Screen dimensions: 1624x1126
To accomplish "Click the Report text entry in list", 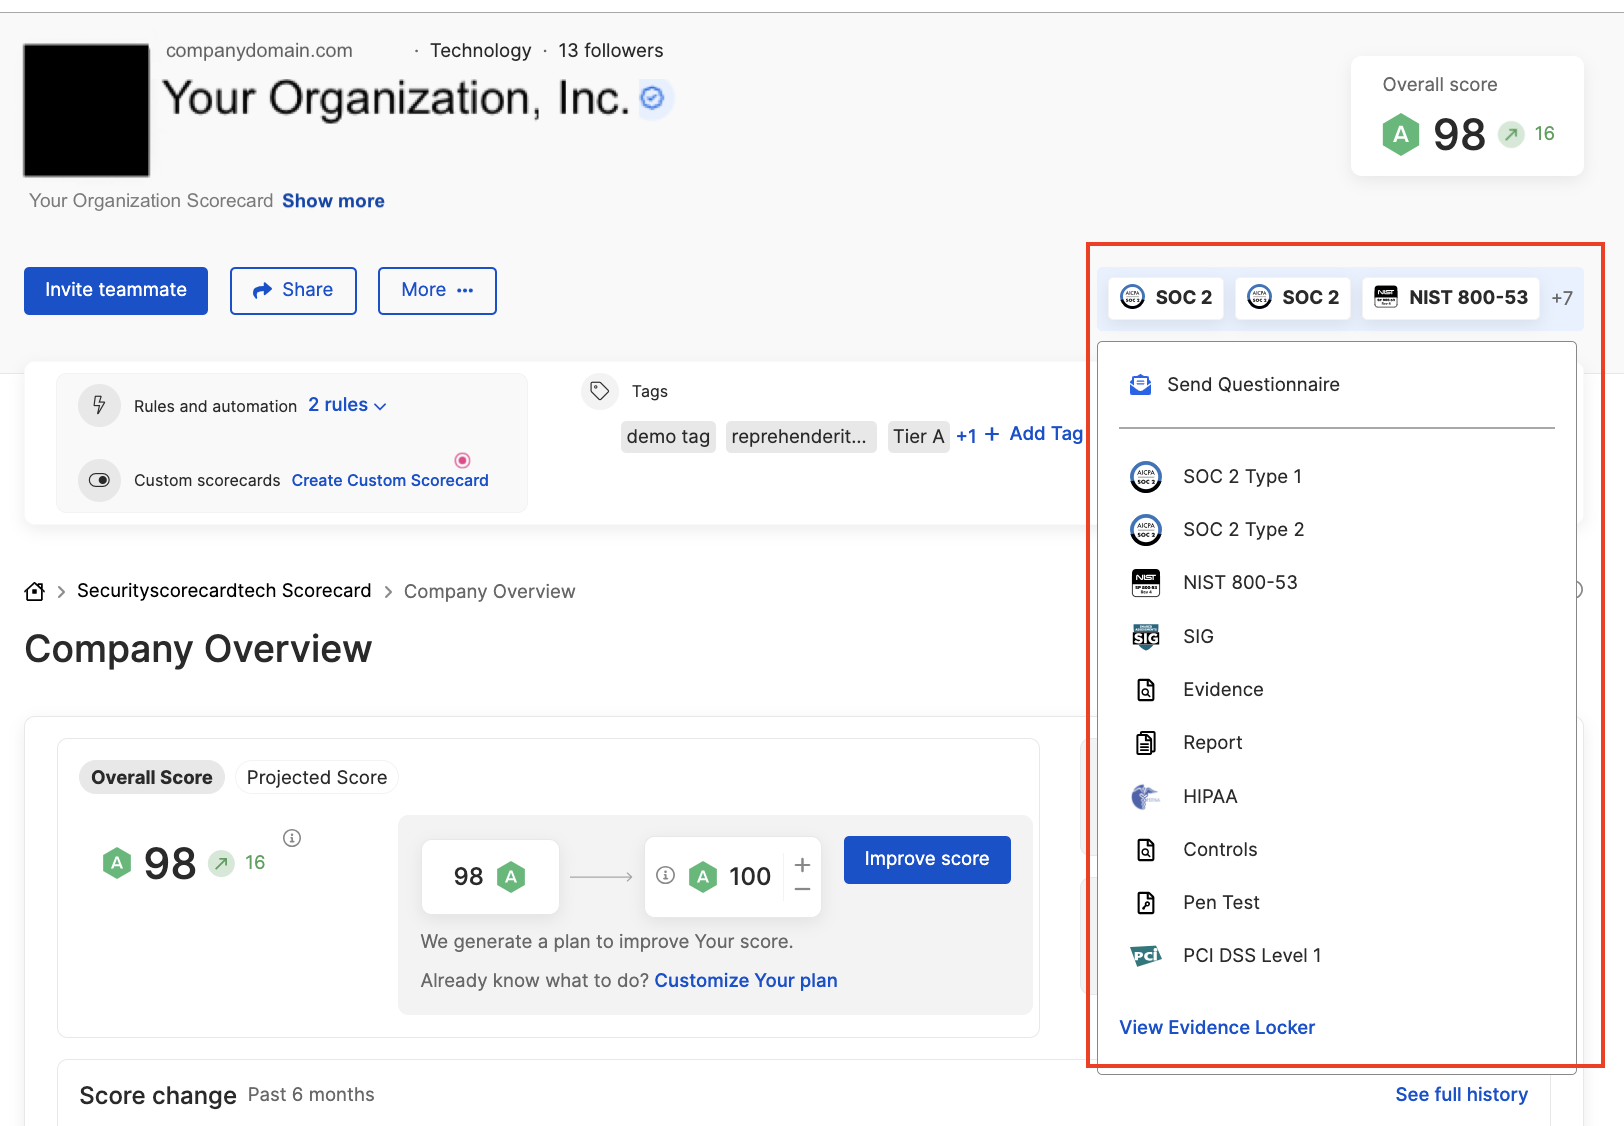I will pyautogui.click(x=1212, y=743).
